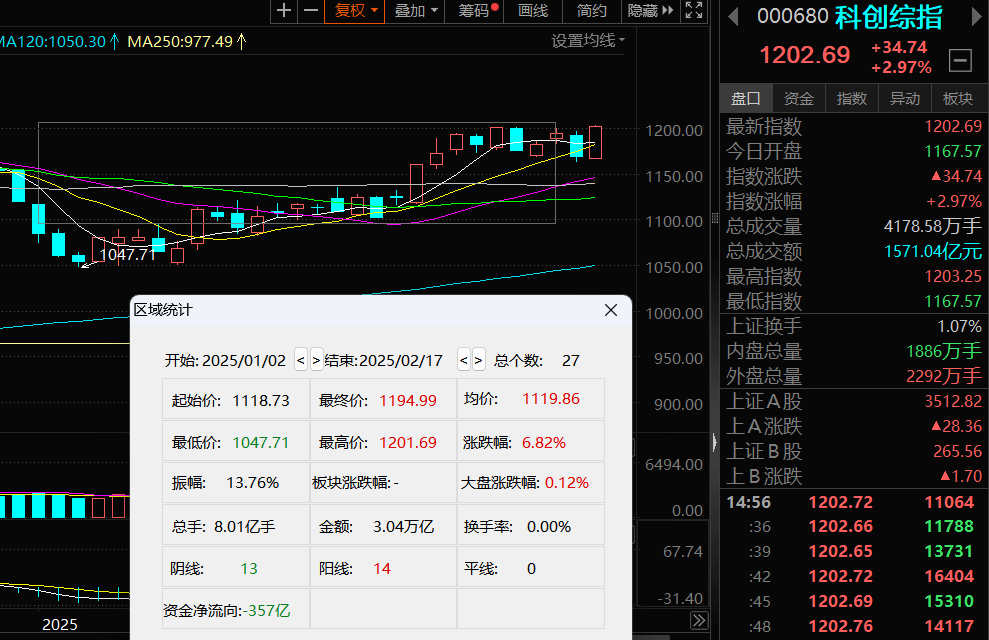The width and height of the screenshot is (989, 640).
Task: Switch to the 板块 tab
Action: point(957,98)
